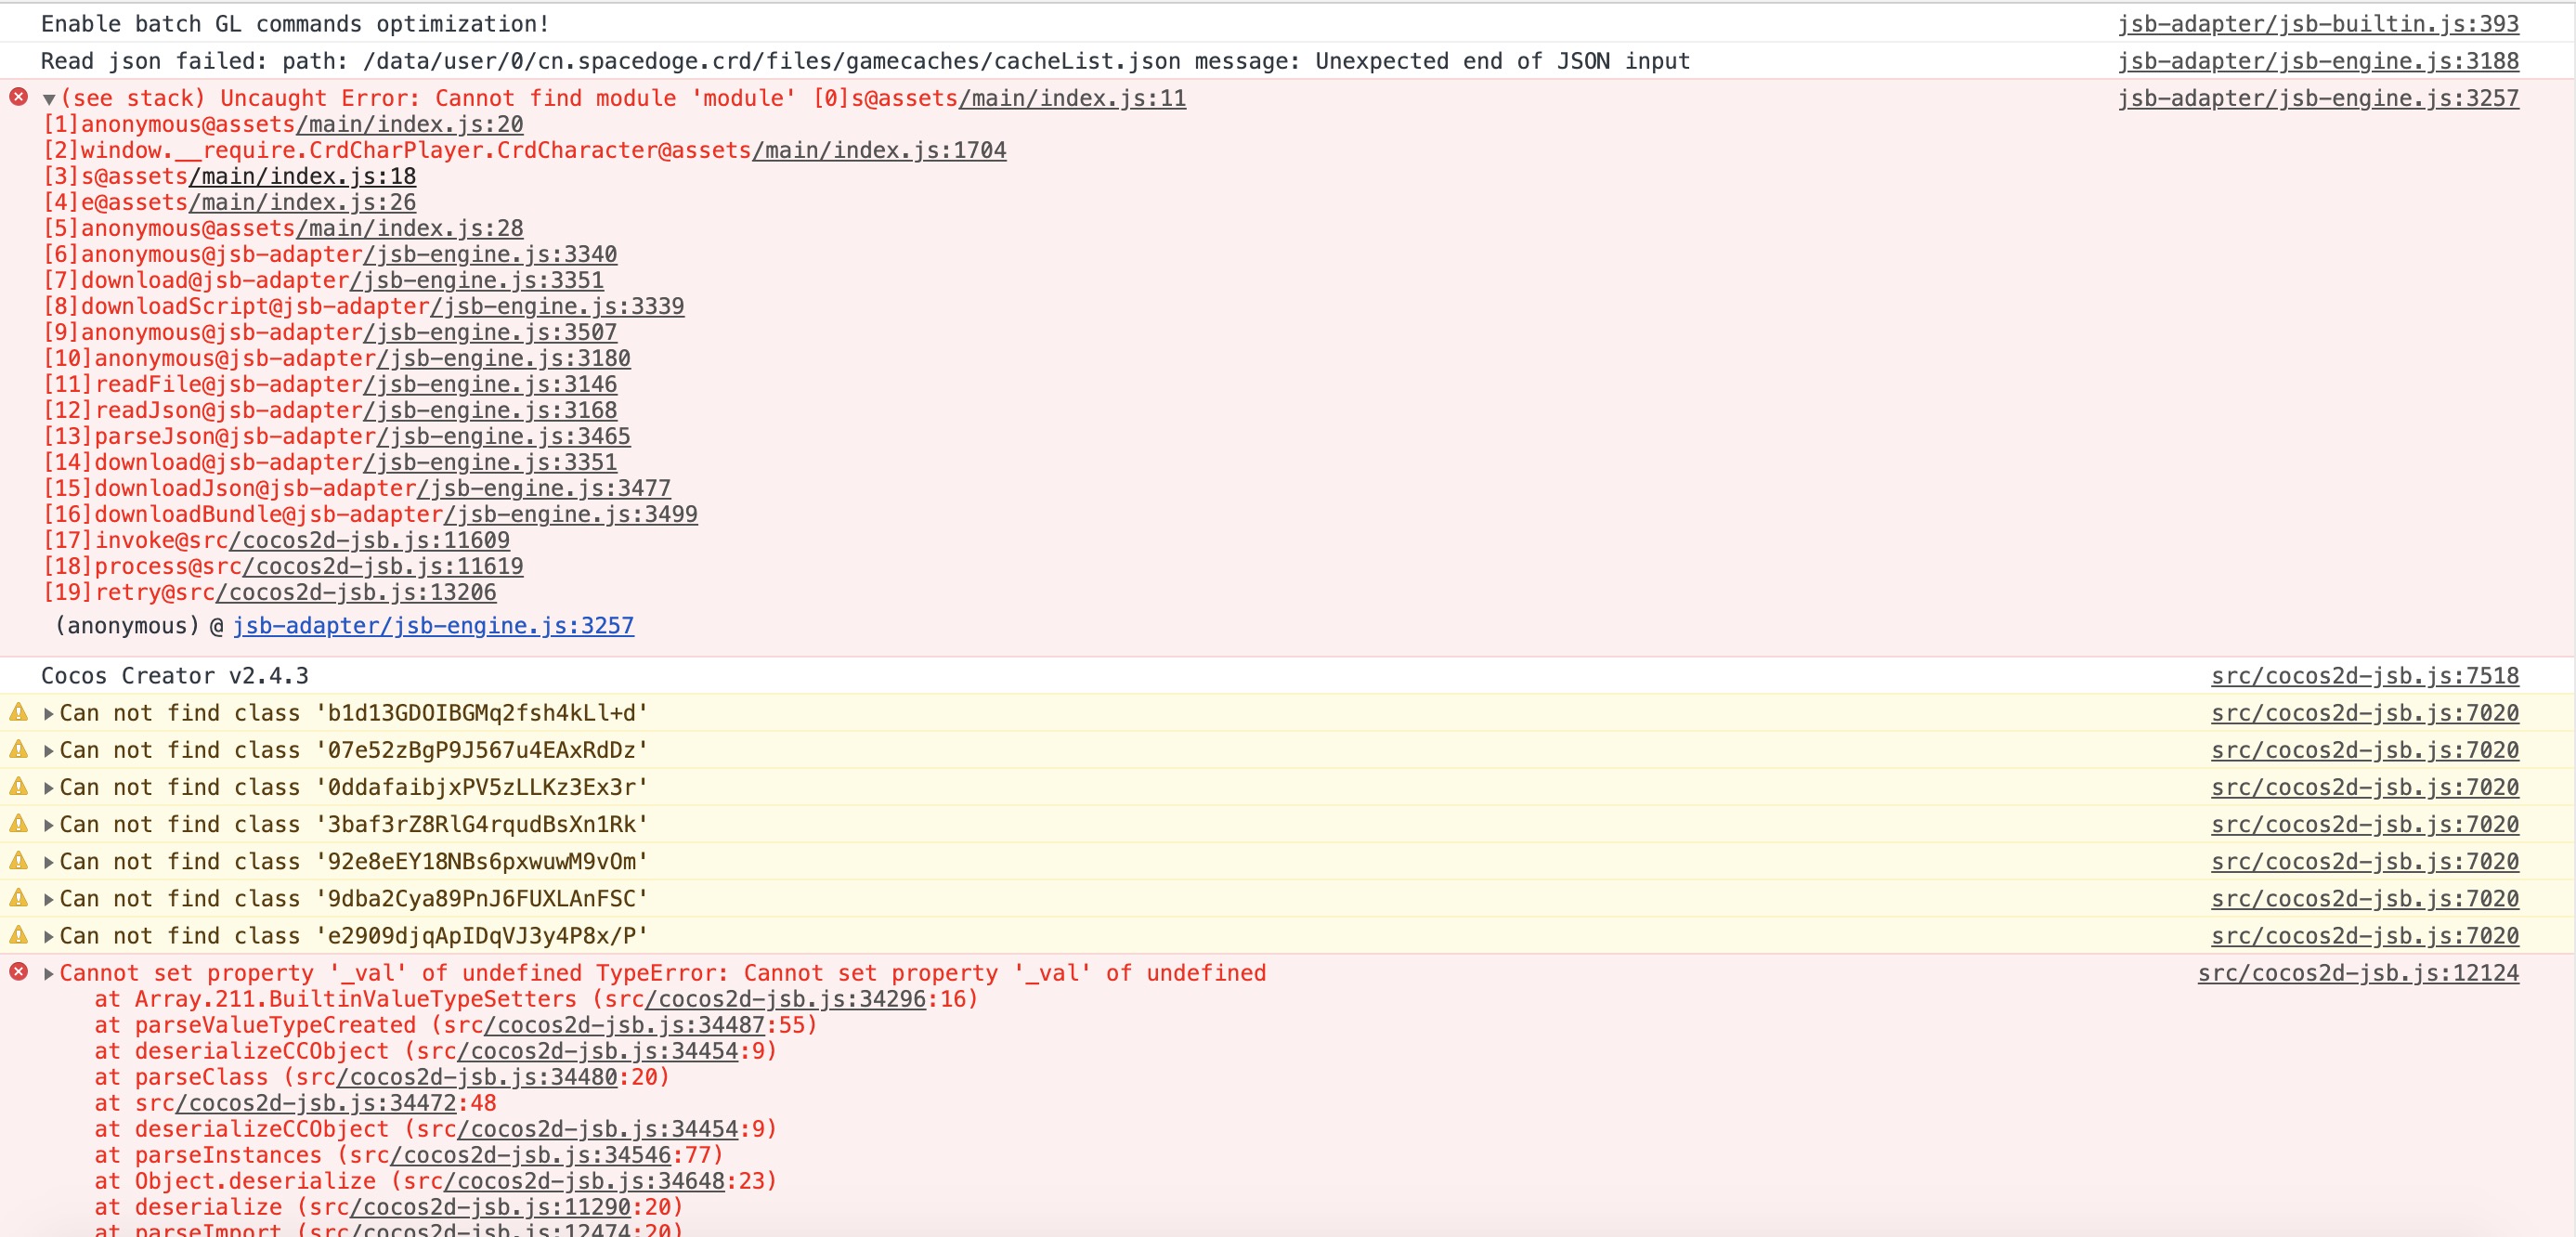Expand warning for class '3baf3rZ8RlG4rqudBsXn1Rk'
The width and height of the screenshot is (2576, 1237).
(48, 825)
